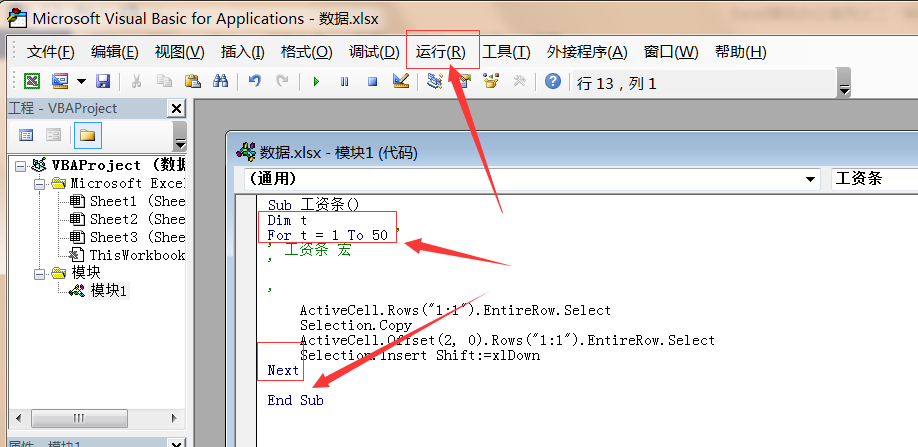Click the Cut scissors icon
Image resolution: width=918 pixels, height=447 pixels.
click(x=136, y=81)
